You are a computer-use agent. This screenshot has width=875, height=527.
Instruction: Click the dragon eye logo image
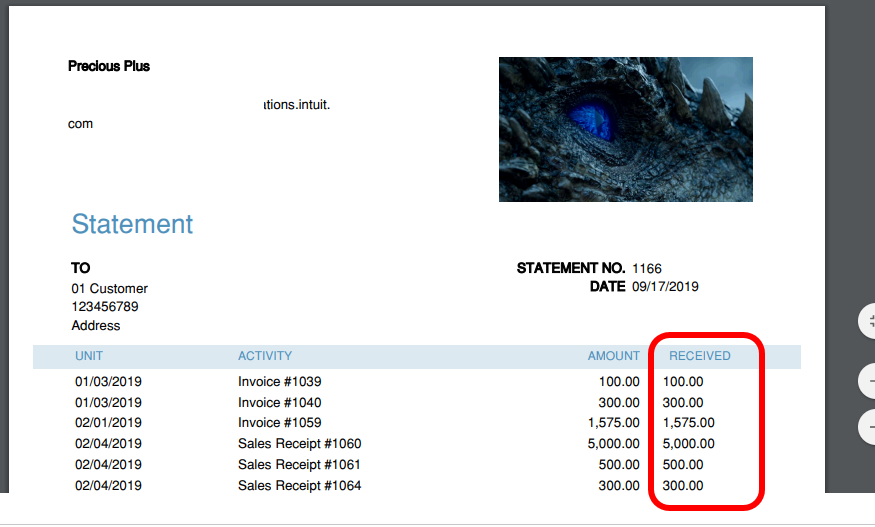pyautogui.click(x=626, y=130)
